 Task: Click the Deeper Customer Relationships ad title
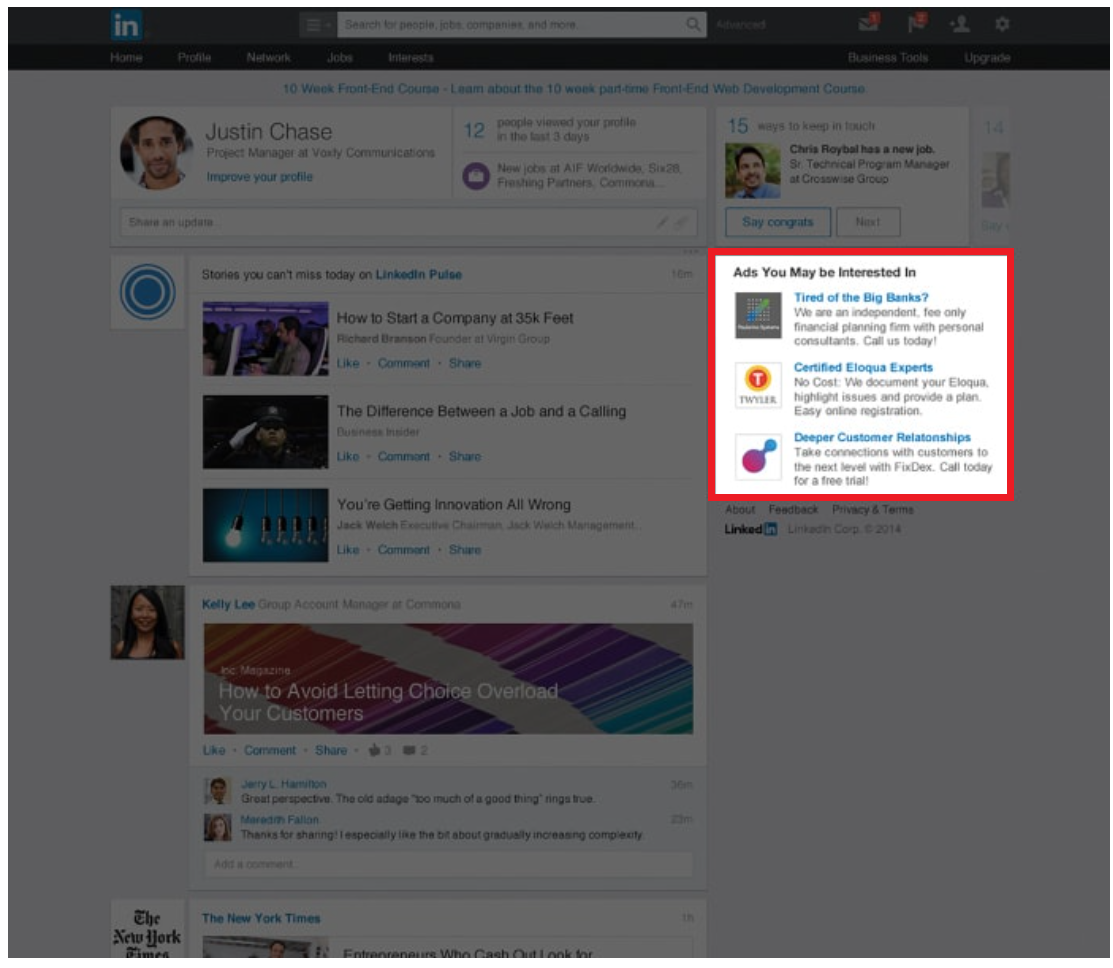[x=882, y=437]
